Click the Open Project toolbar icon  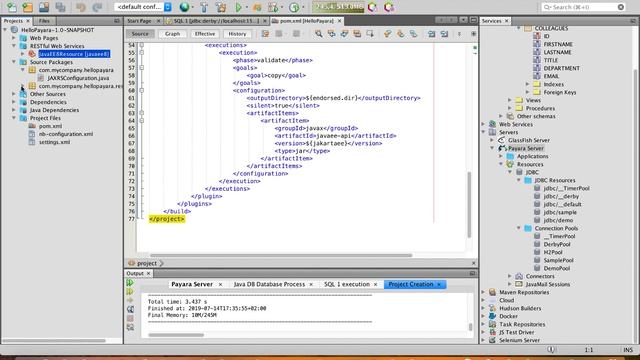(44, 7)
